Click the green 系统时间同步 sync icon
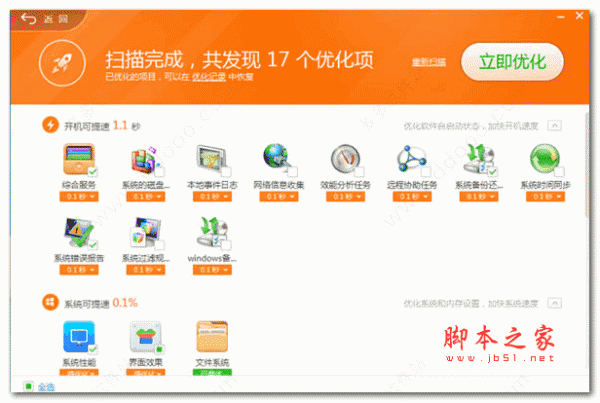The width and height of the screenshot is (600, 403). 545,158
